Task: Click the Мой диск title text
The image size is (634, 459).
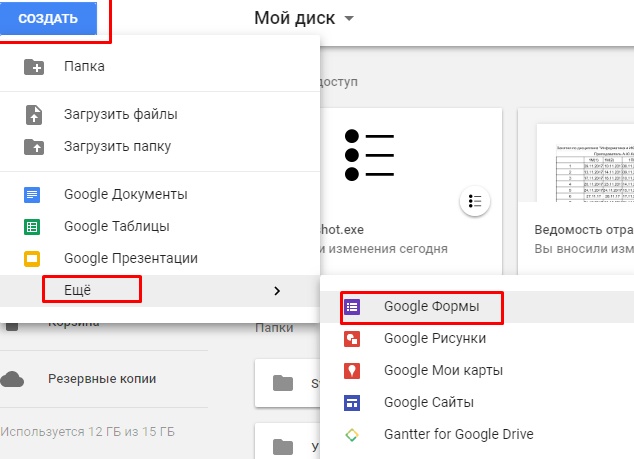Action: (x=294, y=18)
